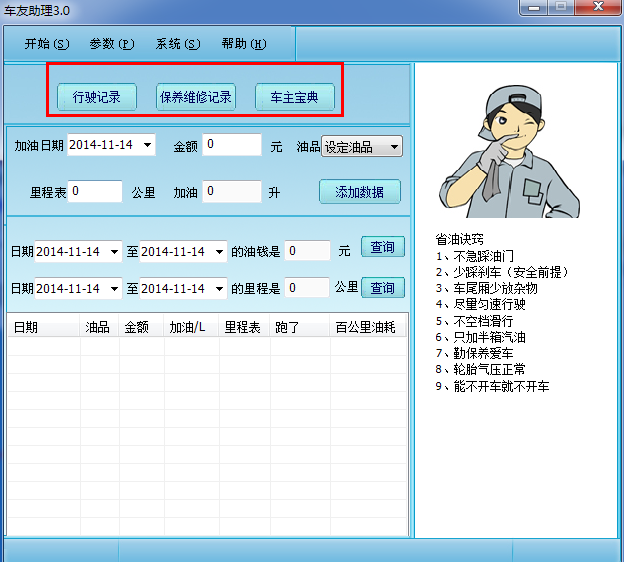Click the 的里程是 result field
The image size is (624, 562).
[307, 287]
